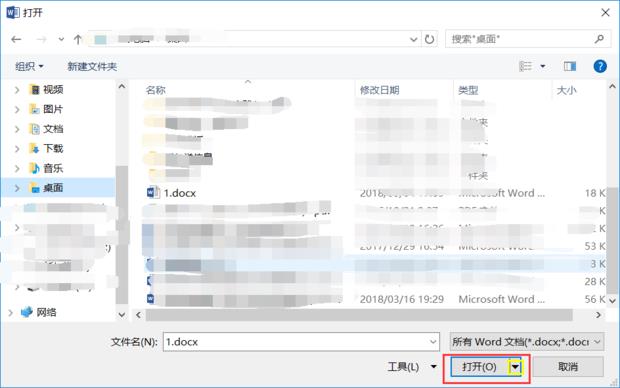Viewport: 620px width, 388px height.
Task: Expand the 图片 tree node arrow
Action: [x=17, y=110]
